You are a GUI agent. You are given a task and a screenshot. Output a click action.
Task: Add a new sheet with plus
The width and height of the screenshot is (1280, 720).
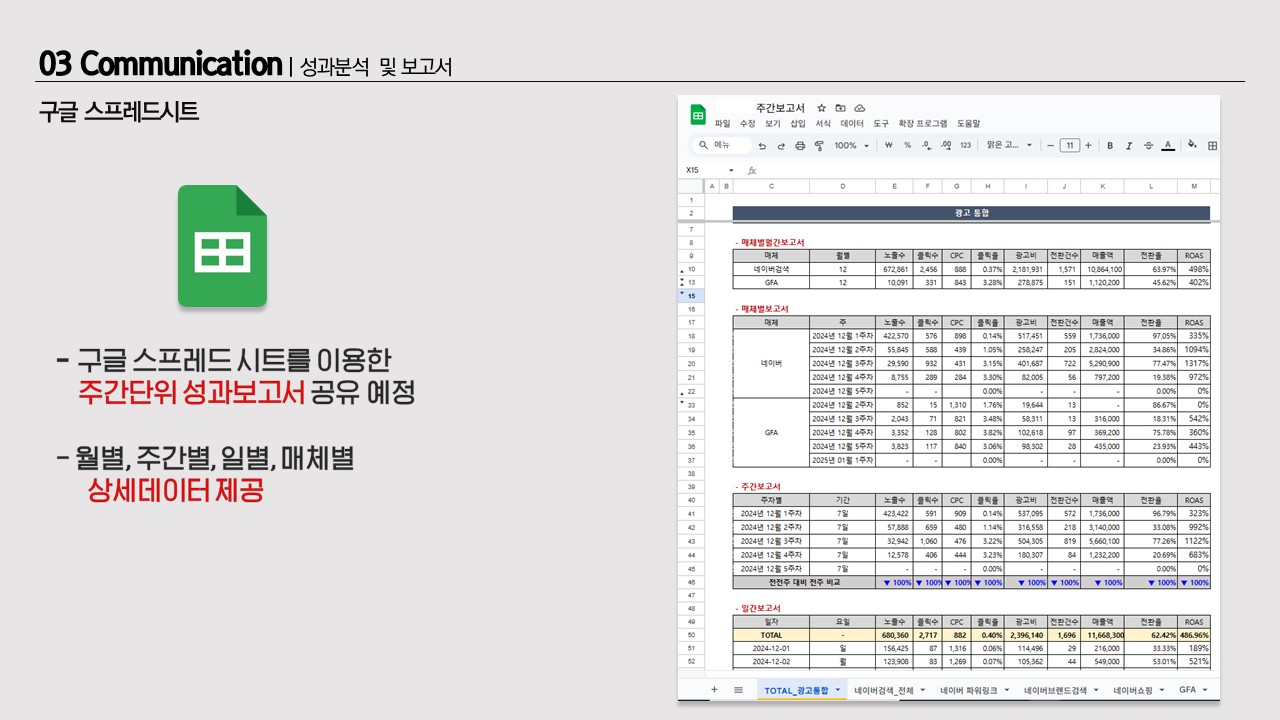pos(714,690)
